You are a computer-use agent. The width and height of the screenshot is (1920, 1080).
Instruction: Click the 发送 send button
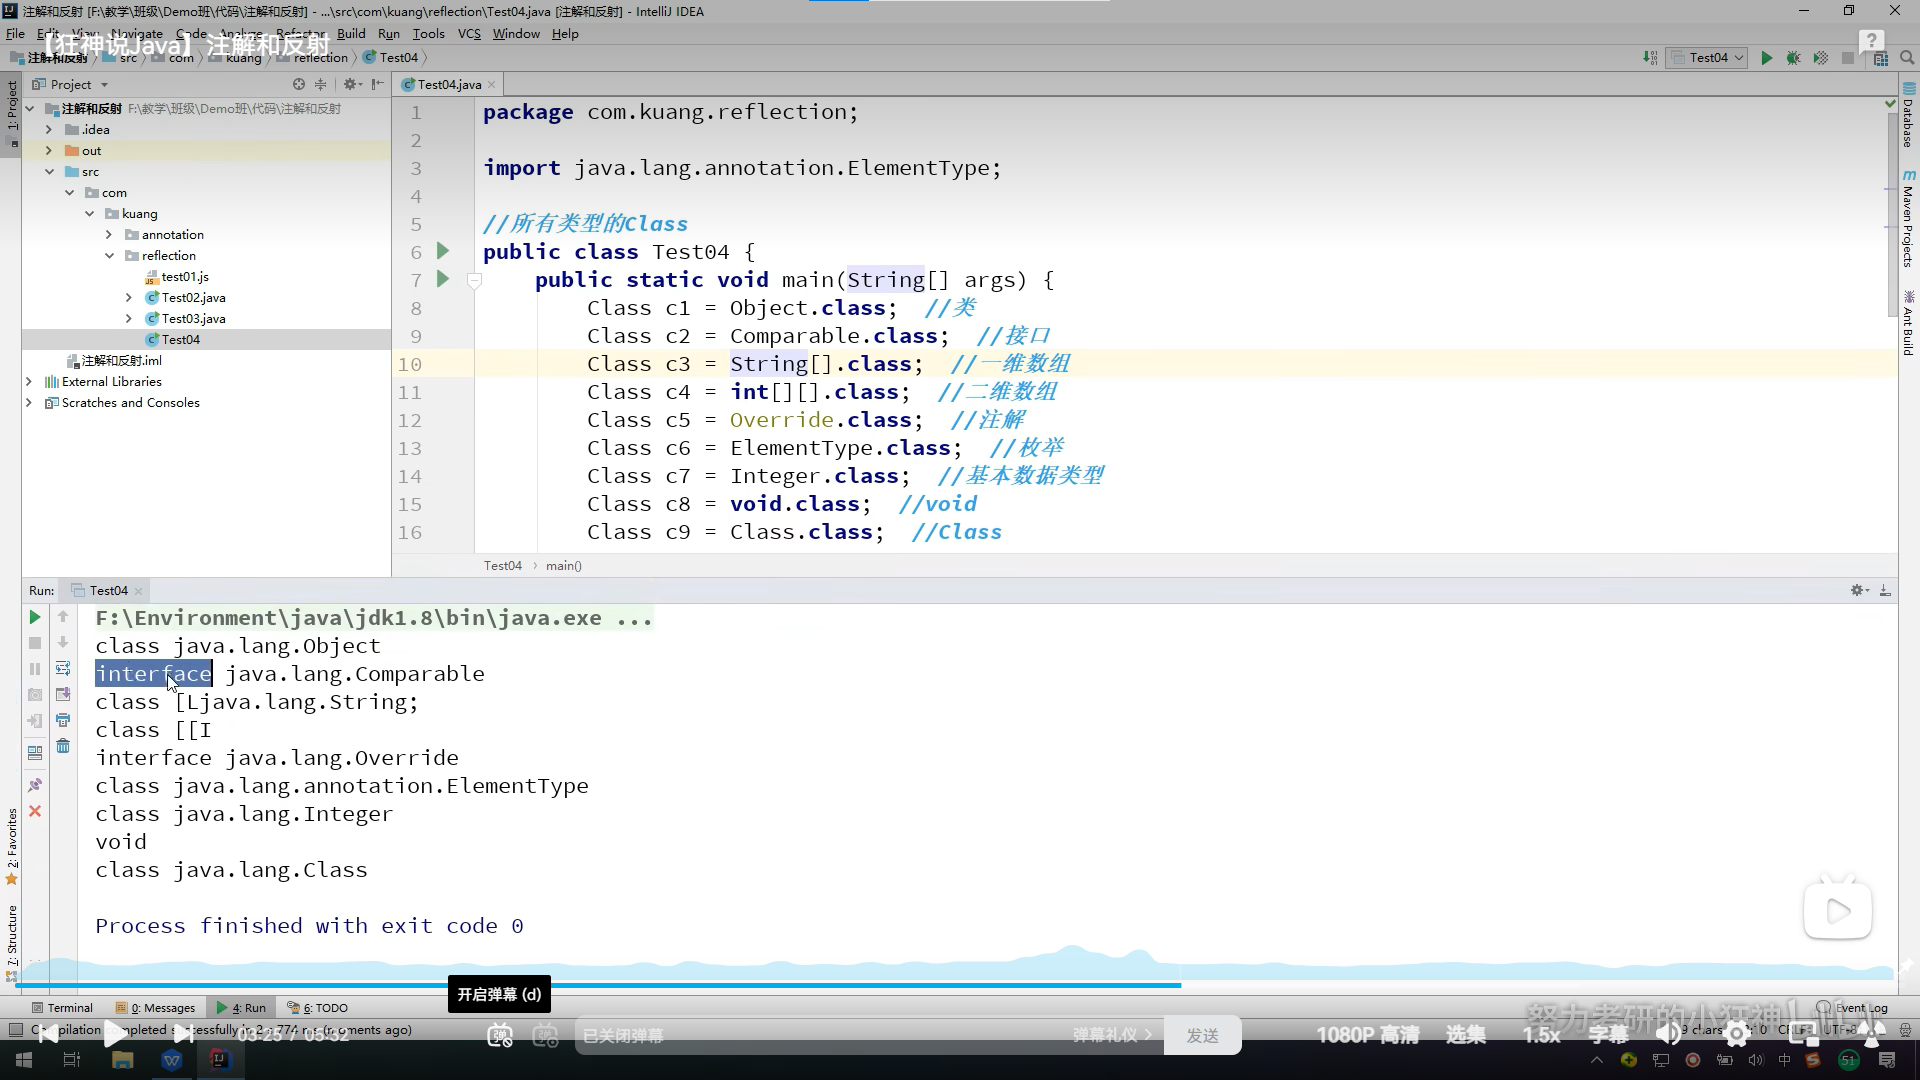pyautogui.click(x=1202, y=1035)
